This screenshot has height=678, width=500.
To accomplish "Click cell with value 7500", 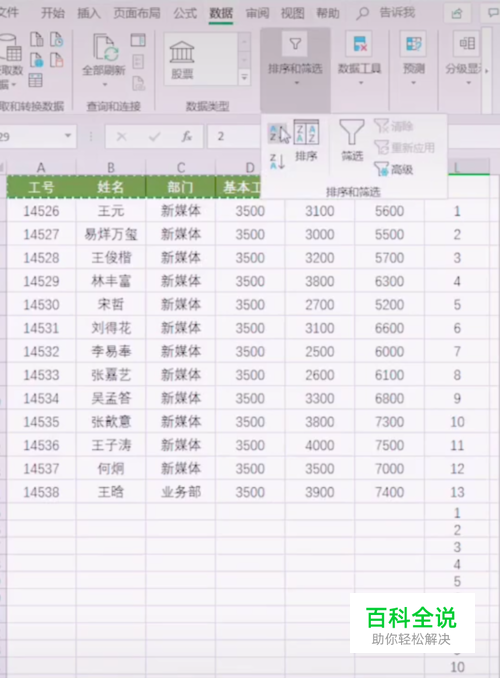I will coord(389,445).
